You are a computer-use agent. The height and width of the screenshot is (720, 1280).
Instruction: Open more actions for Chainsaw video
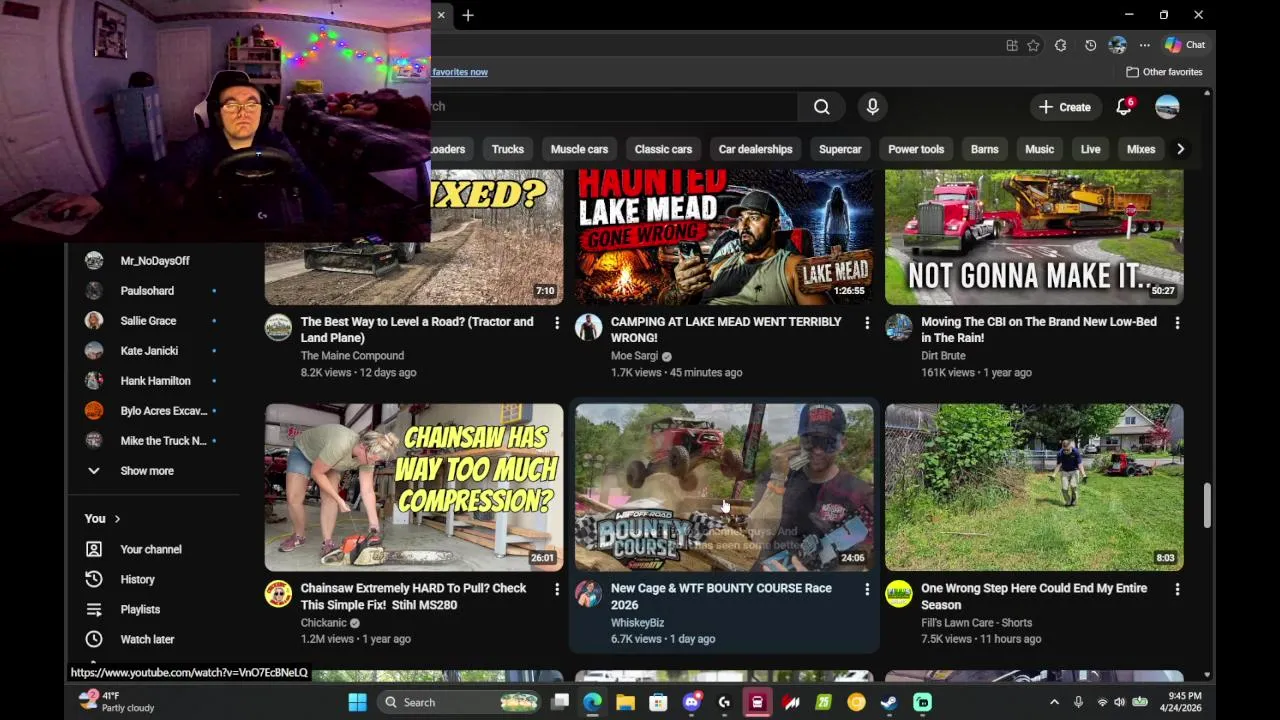click(x=557, y=590)
